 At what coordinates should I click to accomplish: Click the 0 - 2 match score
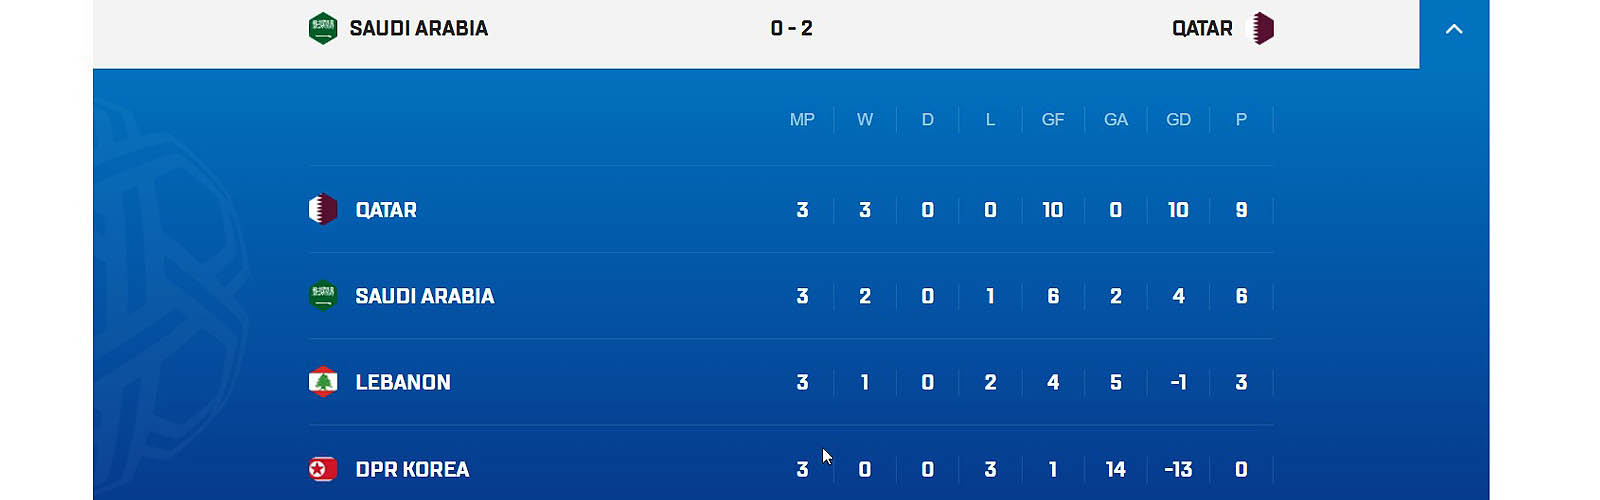coord(791,28)
